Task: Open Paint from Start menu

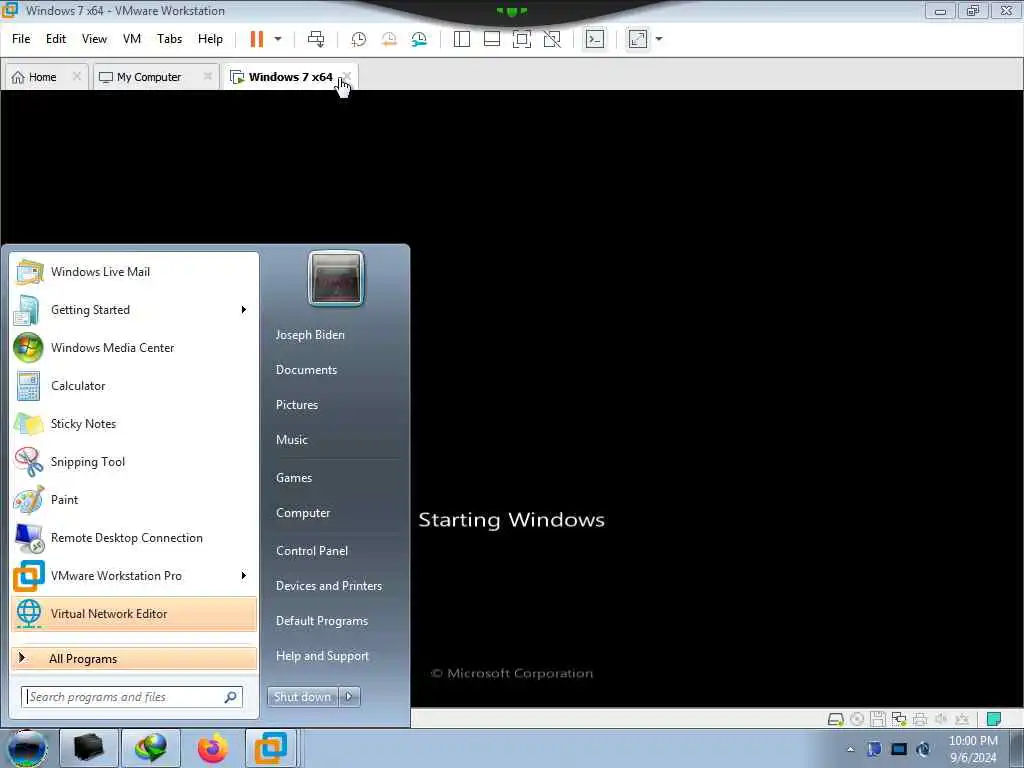Action: 135,500
